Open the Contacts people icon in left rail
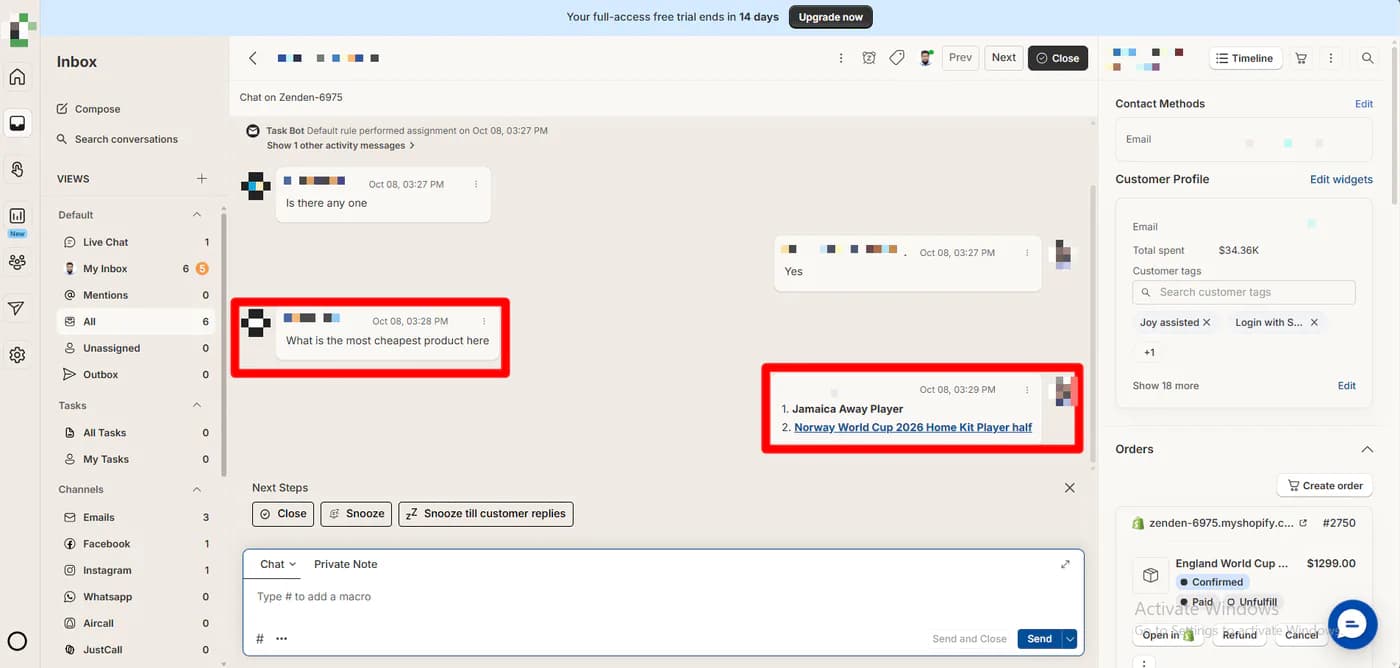1400x668 pixels. click(x=17, y=262)
